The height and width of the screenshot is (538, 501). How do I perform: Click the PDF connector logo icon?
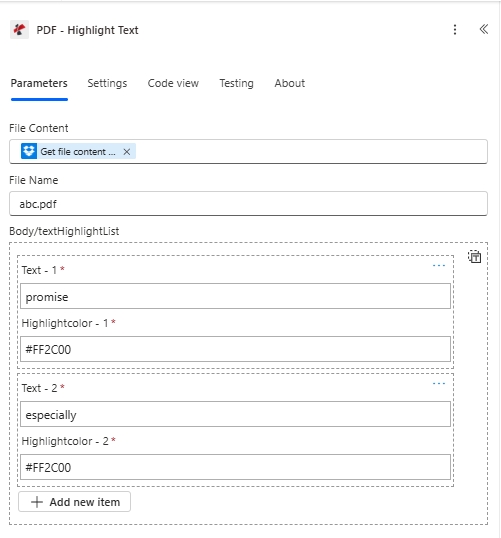[19, 30]
